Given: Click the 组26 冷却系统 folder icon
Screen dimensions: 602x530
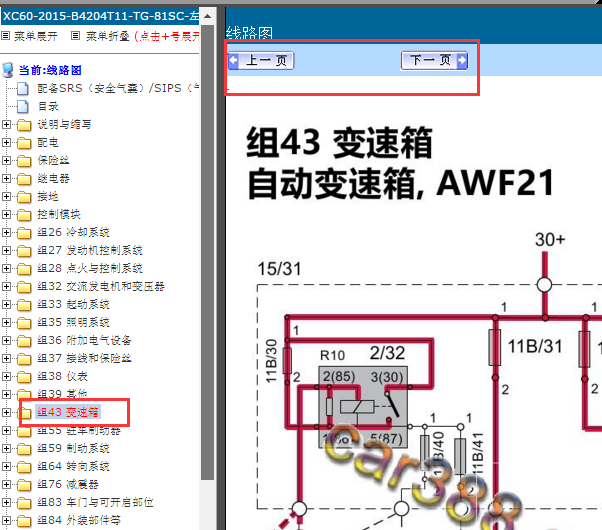Looking at the screenshot, I should point(24,233).
